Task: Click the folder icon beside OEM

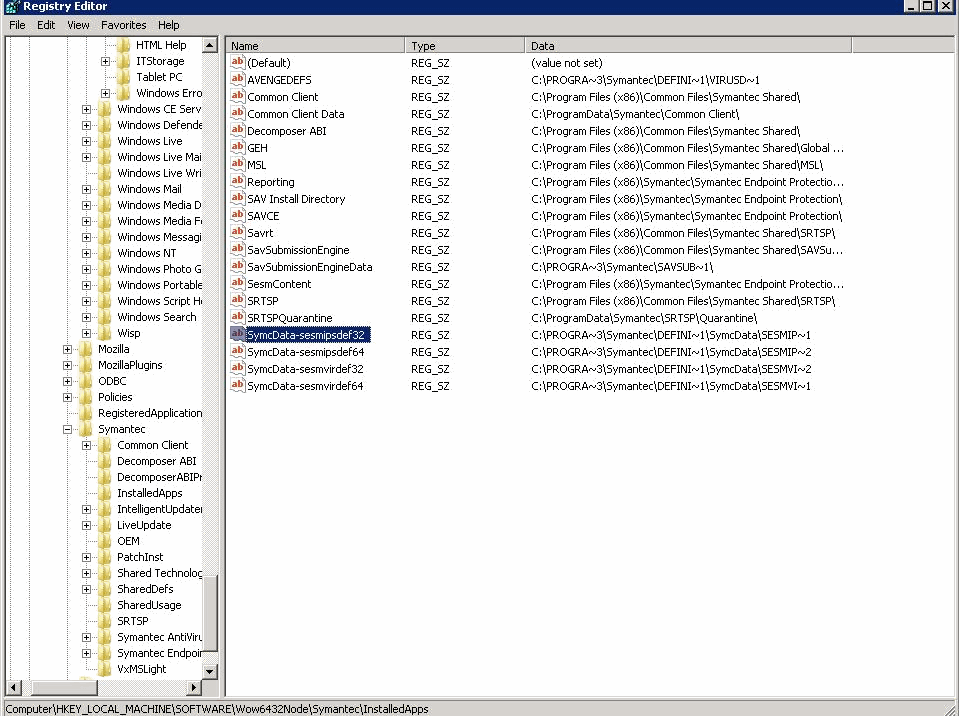Action: [x=105, y=541]
